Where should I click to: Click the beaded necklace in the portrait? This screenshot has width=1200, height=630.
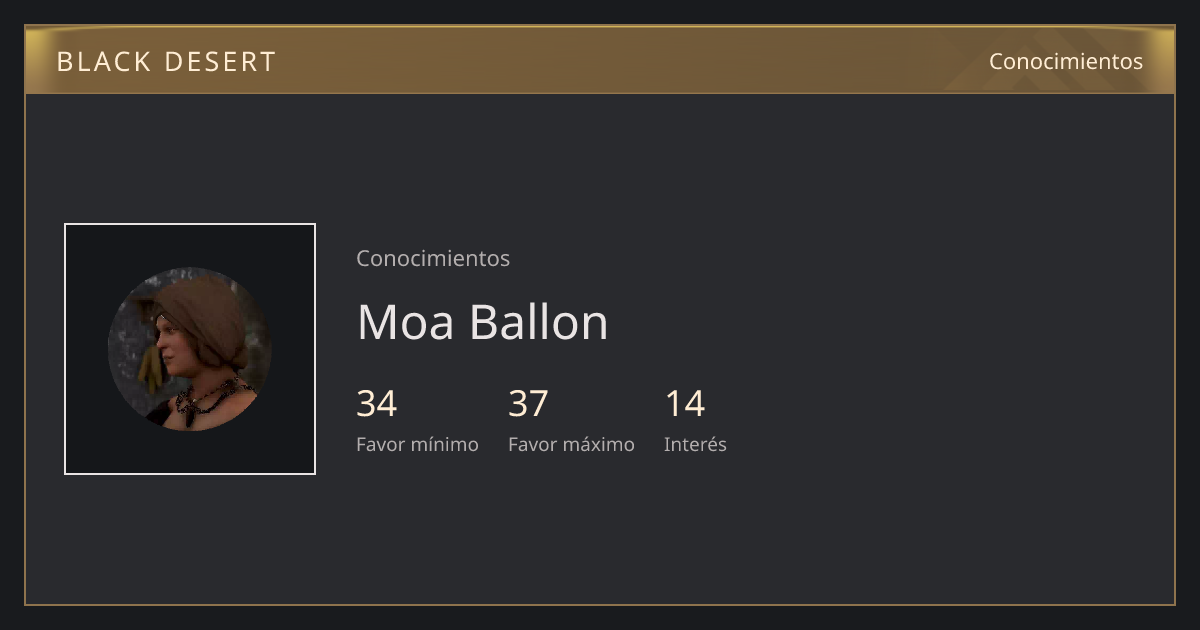pos(208,399)
